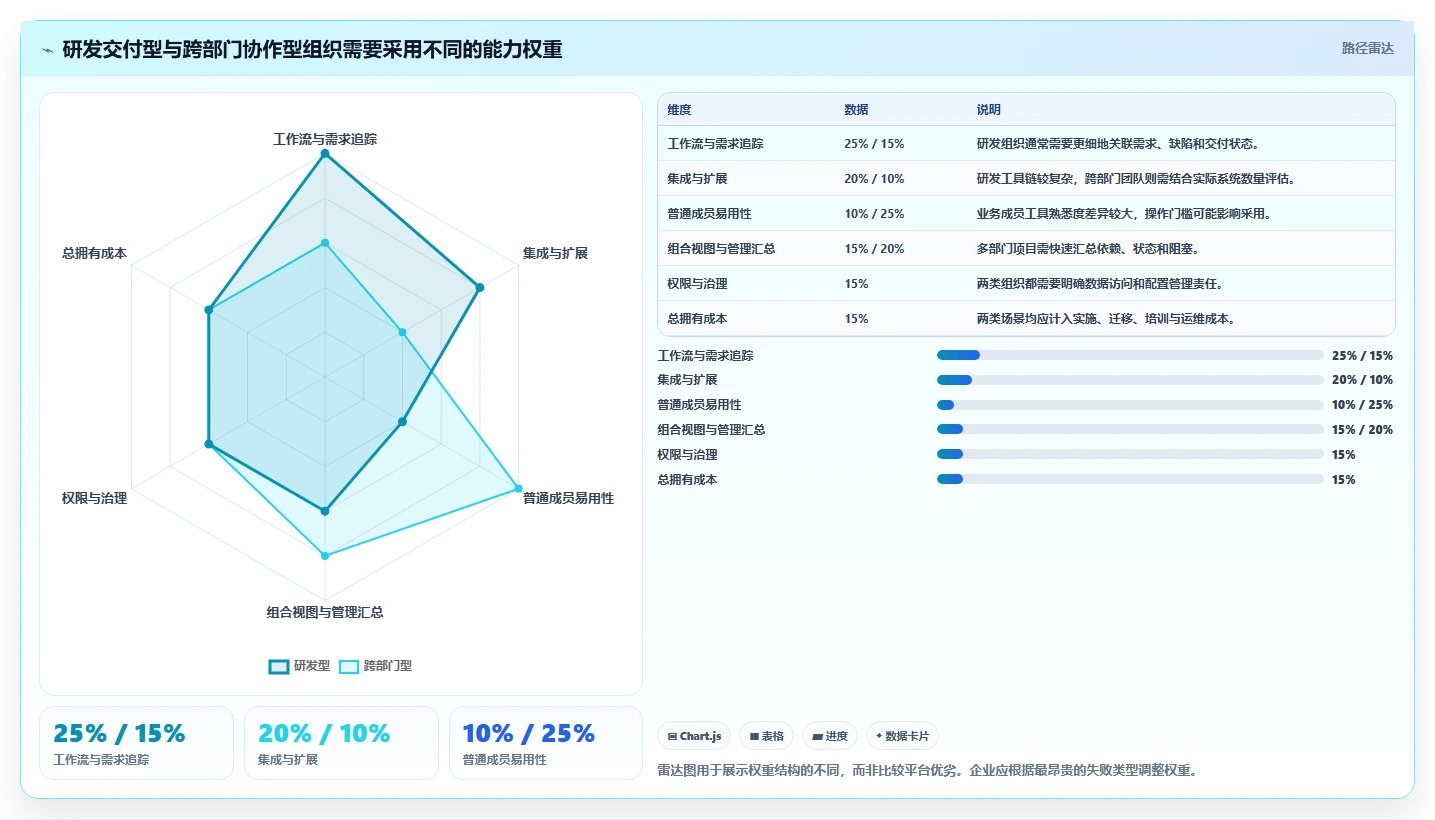Select 组合视图与管理汇总 cell in the table
The height and width of the screenshot is (820, 1435).
(721, 248)
